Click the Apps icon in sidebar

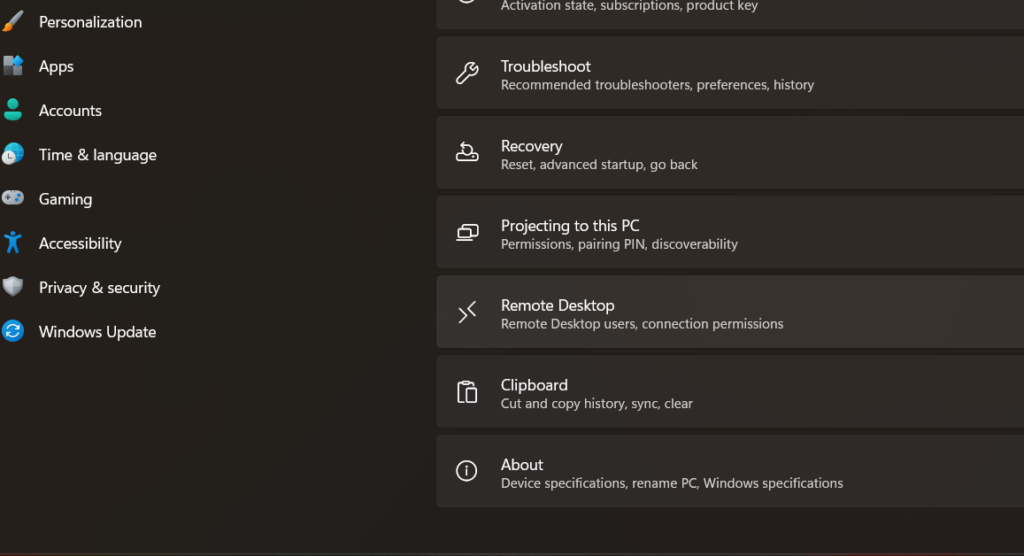(13, 66)
